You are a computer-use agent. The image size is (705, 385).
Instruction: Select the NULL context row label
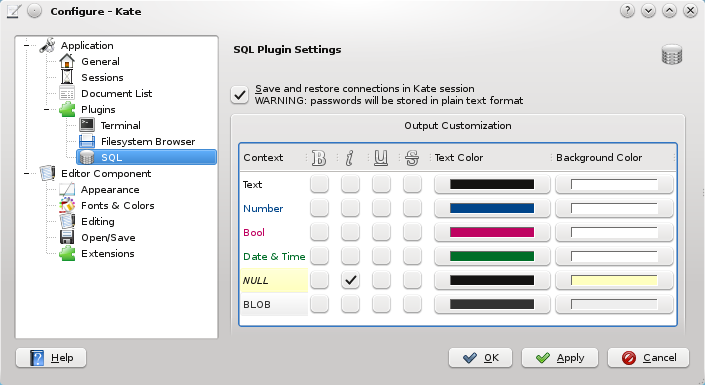[274, 280]
